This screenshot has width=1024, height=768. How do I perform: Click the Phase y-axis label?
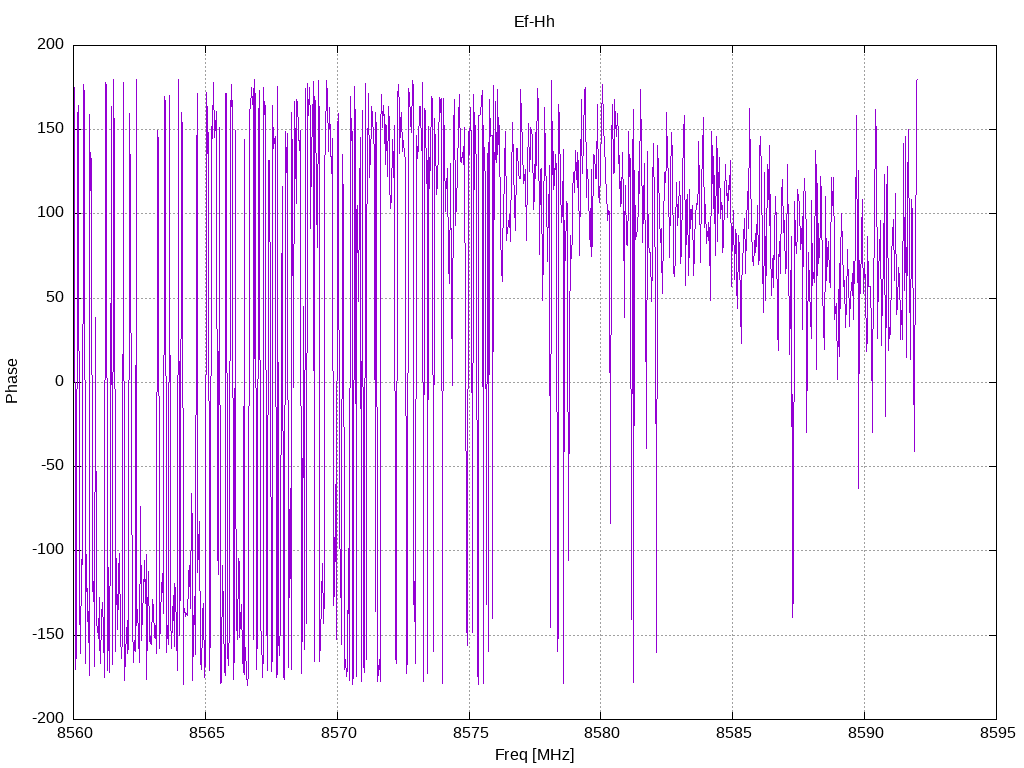(x=12, y=381)
